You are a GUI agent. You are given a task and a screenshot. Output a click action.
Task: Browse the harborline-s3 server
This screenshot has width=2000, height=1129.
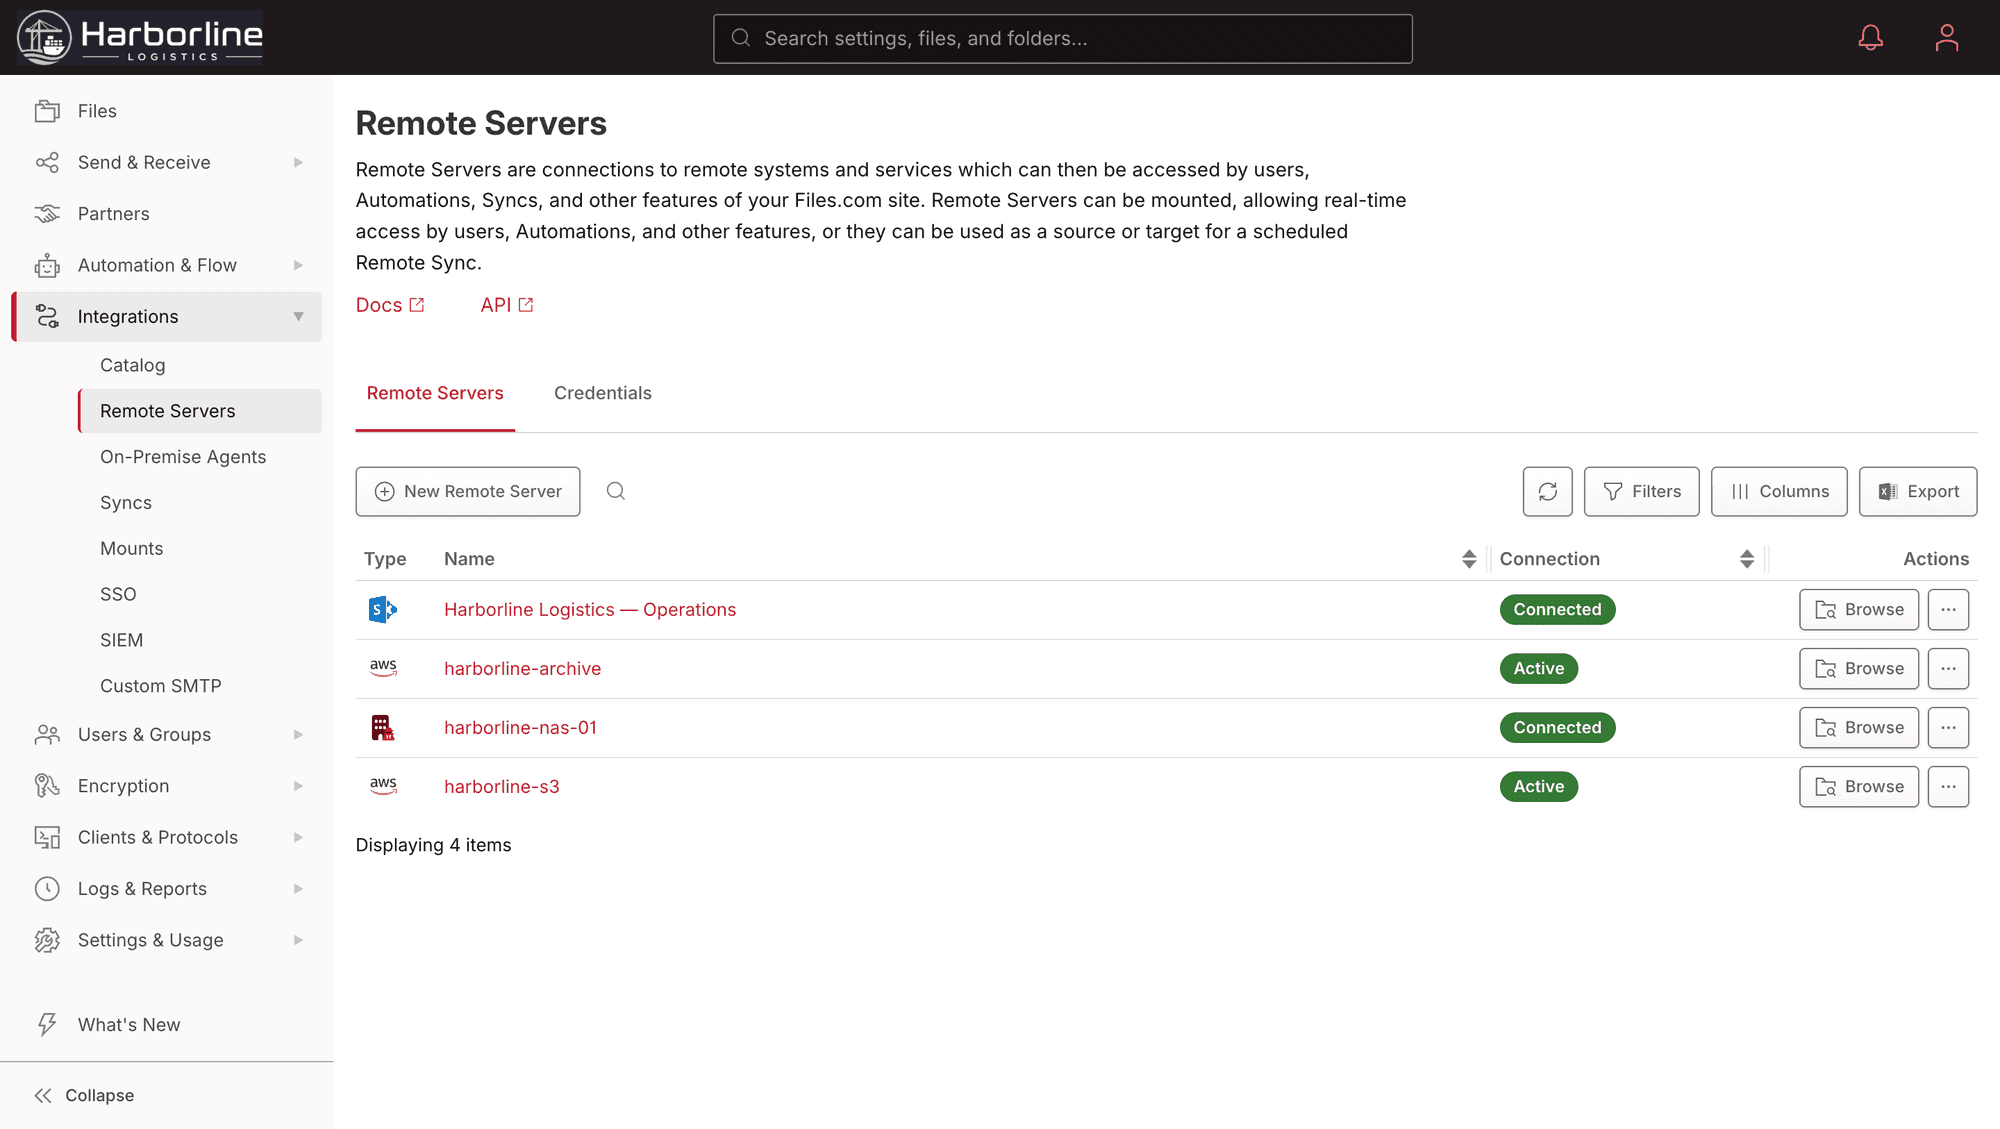tap(1859, 786)
